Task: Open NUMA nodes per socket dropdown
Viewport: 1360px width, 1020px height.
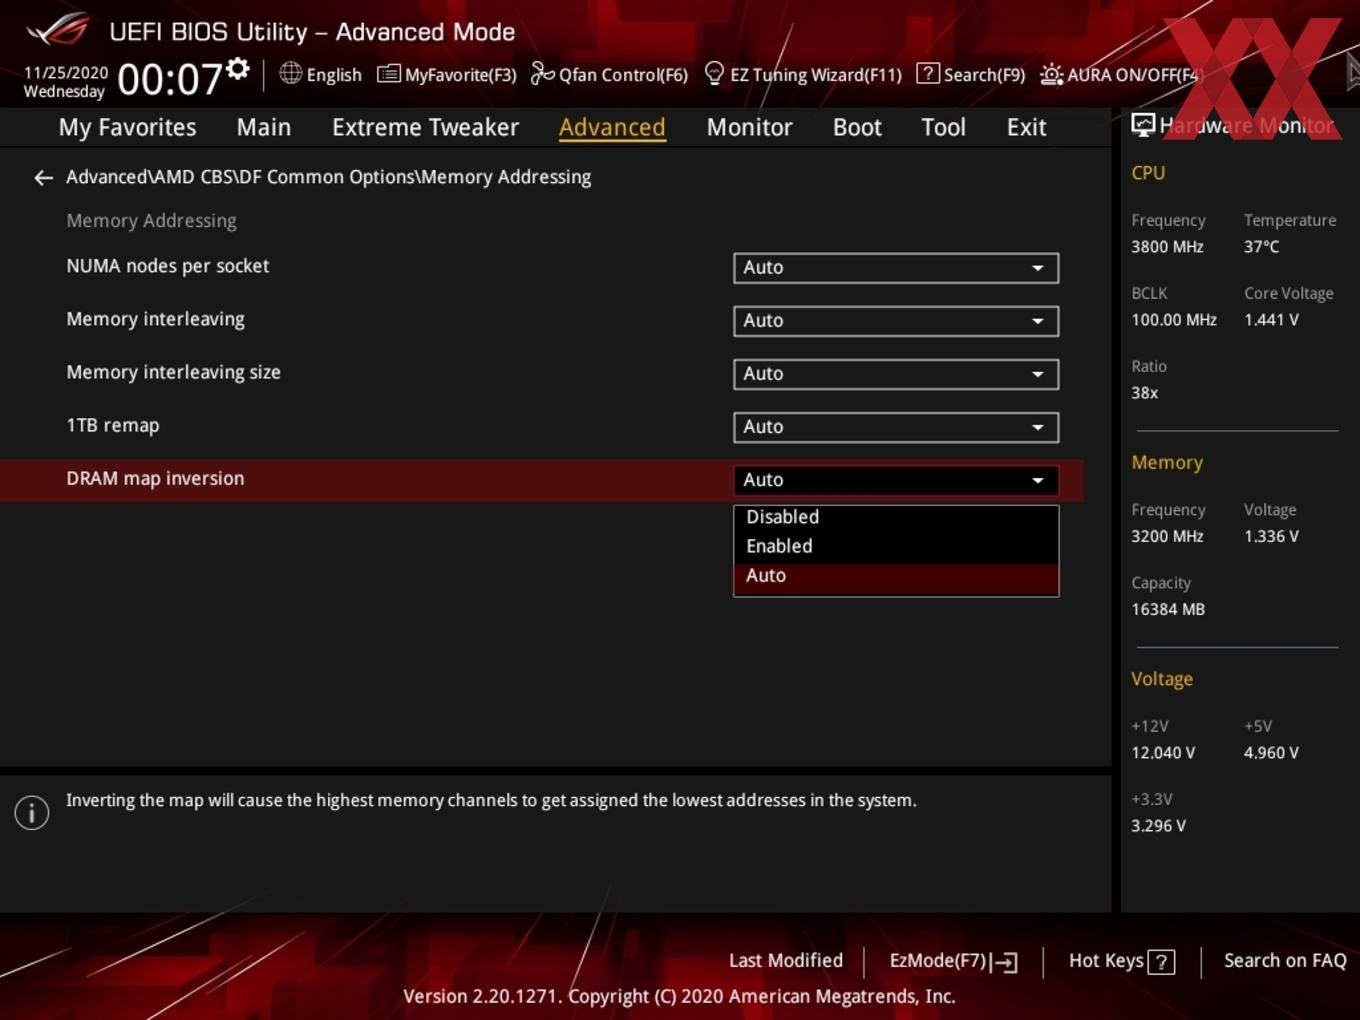Action: pos(896,268)
